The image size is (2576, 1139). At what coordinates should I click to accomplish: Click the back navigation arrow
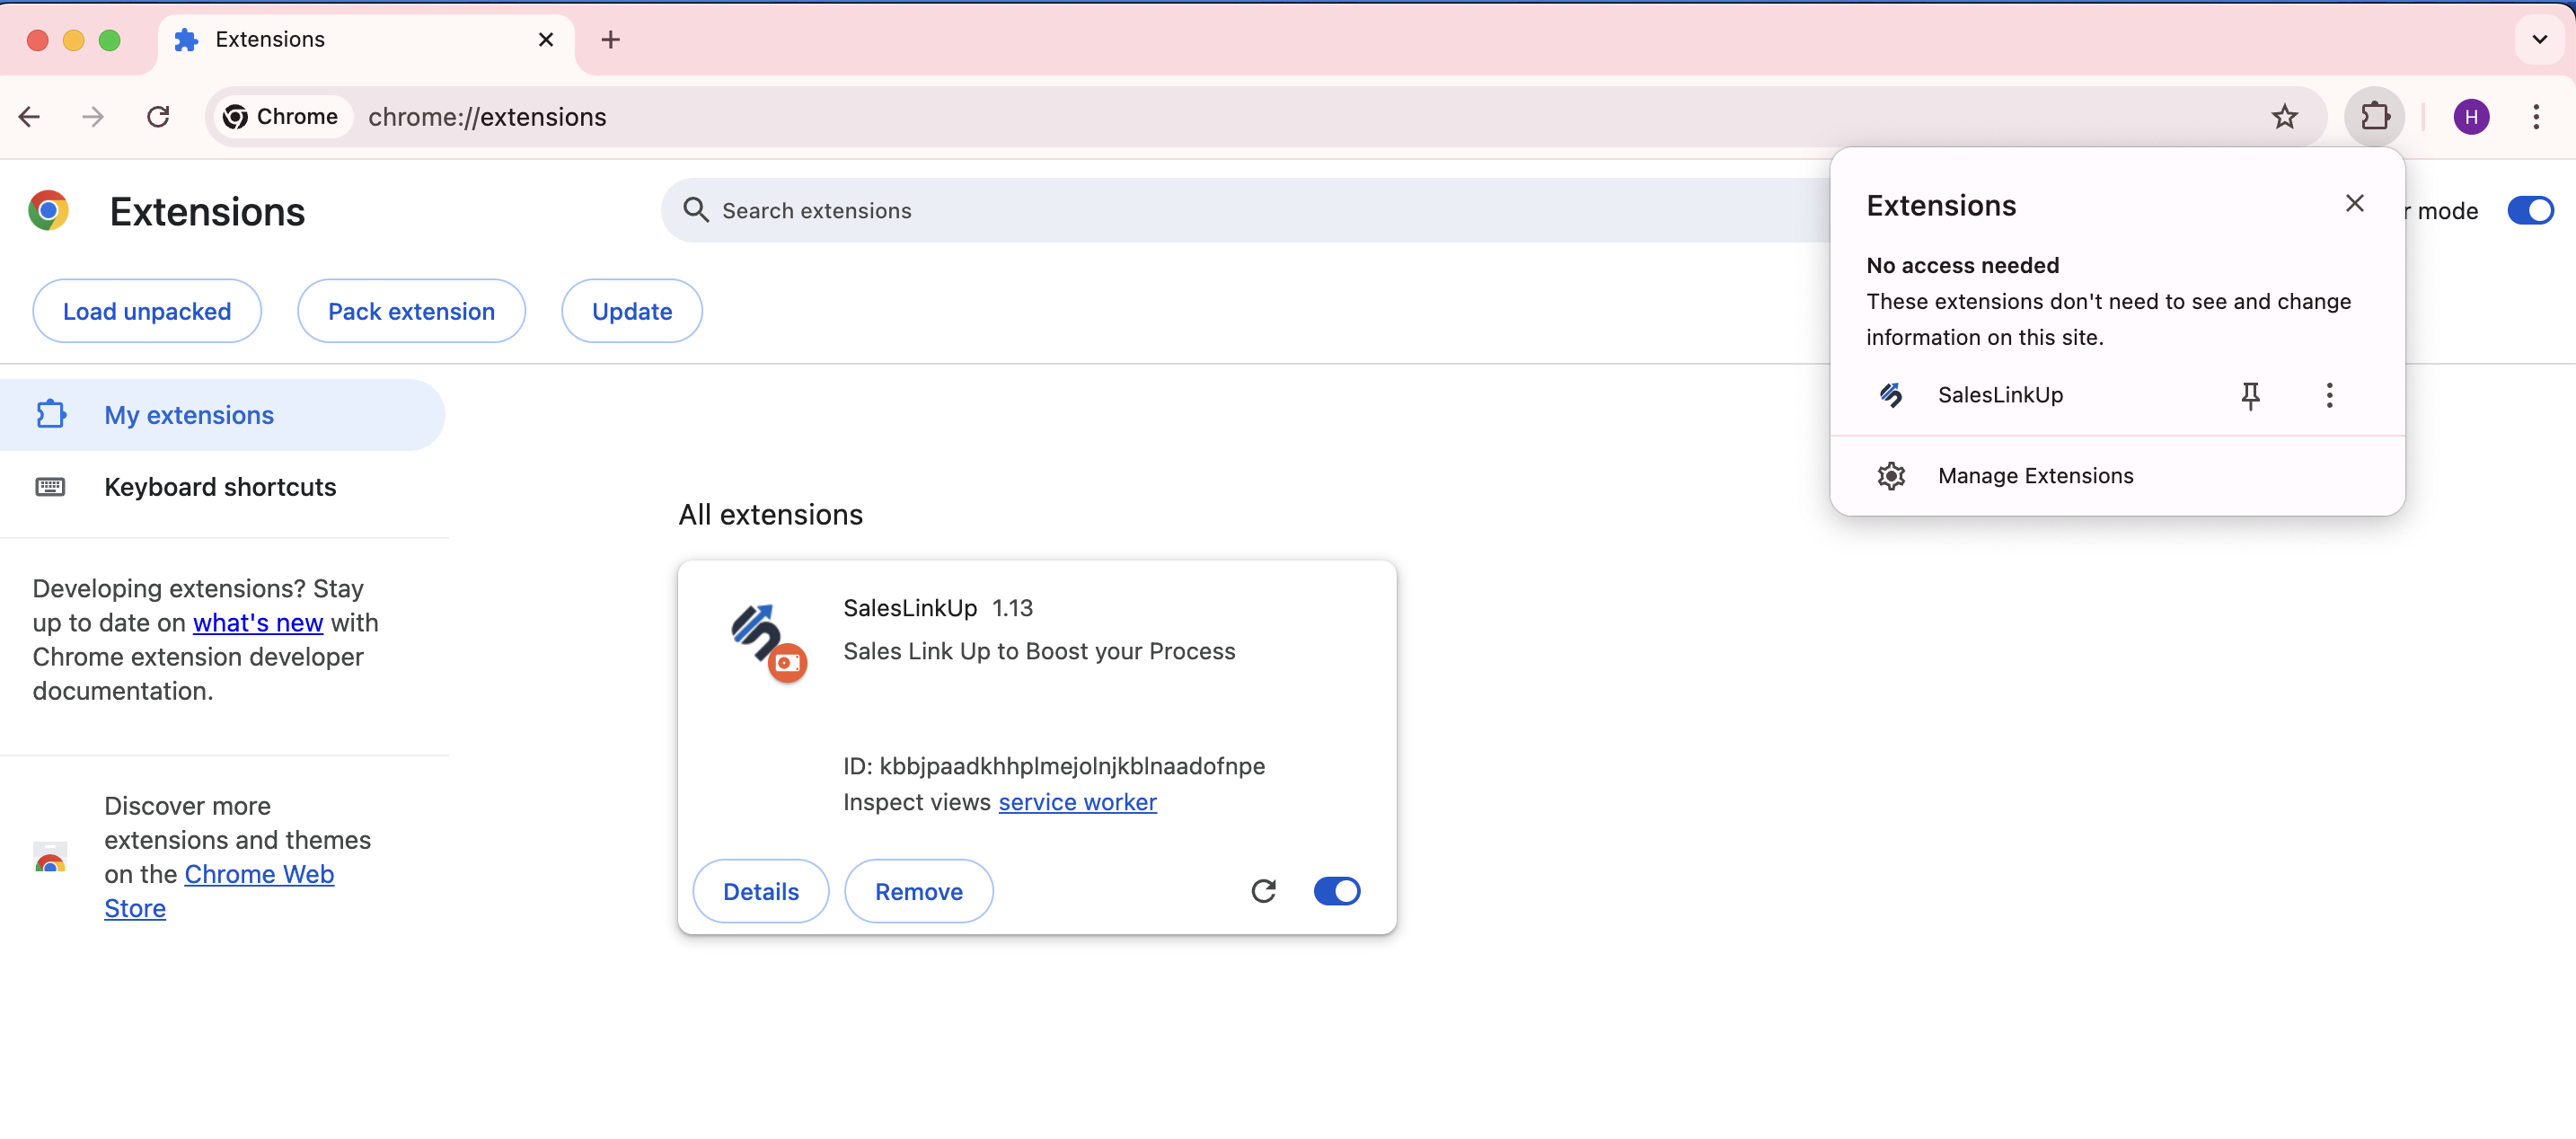(x=29, y=116)
